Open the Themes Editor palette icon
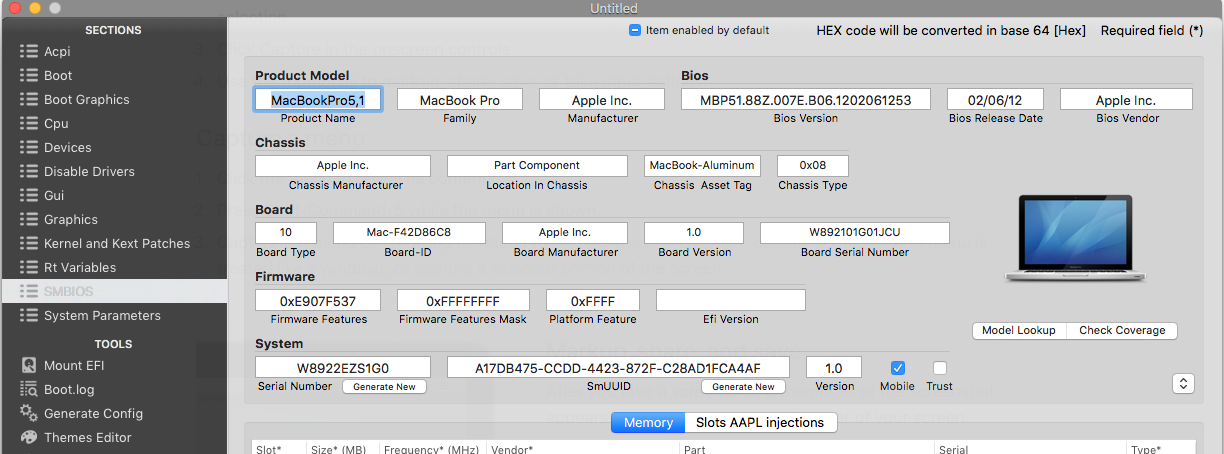Image resolution: width=1224 pixels, height=454 pixels. point(29,437)
